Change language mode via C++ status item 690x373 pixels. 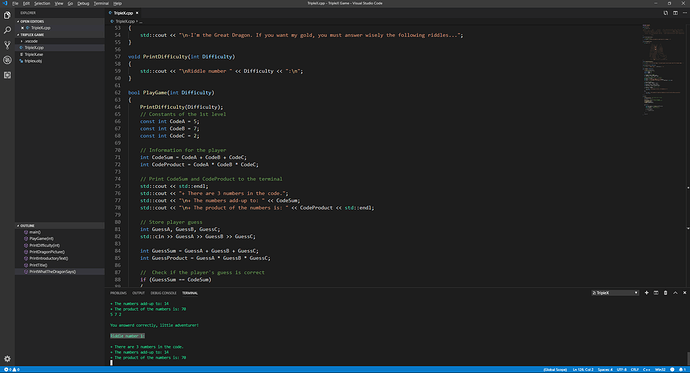click(647, 369)
